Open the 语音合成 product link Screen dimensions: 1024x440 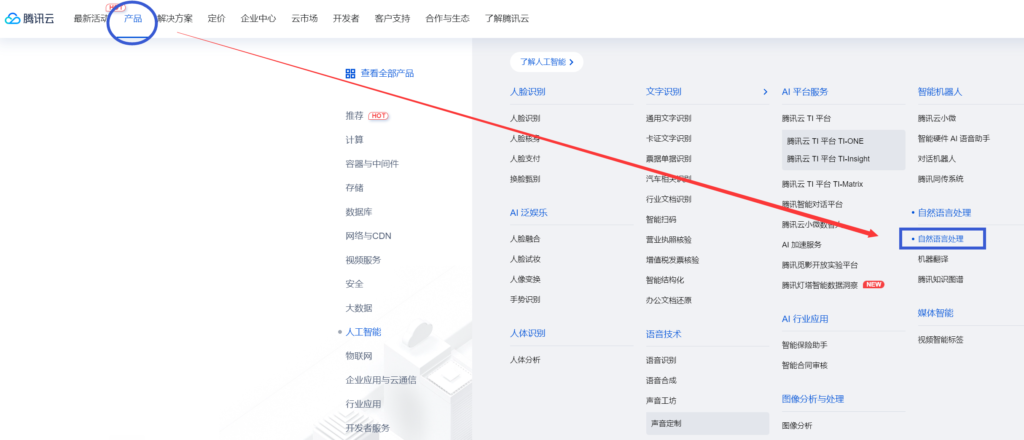pyautogui.click(x=661, y=381)
